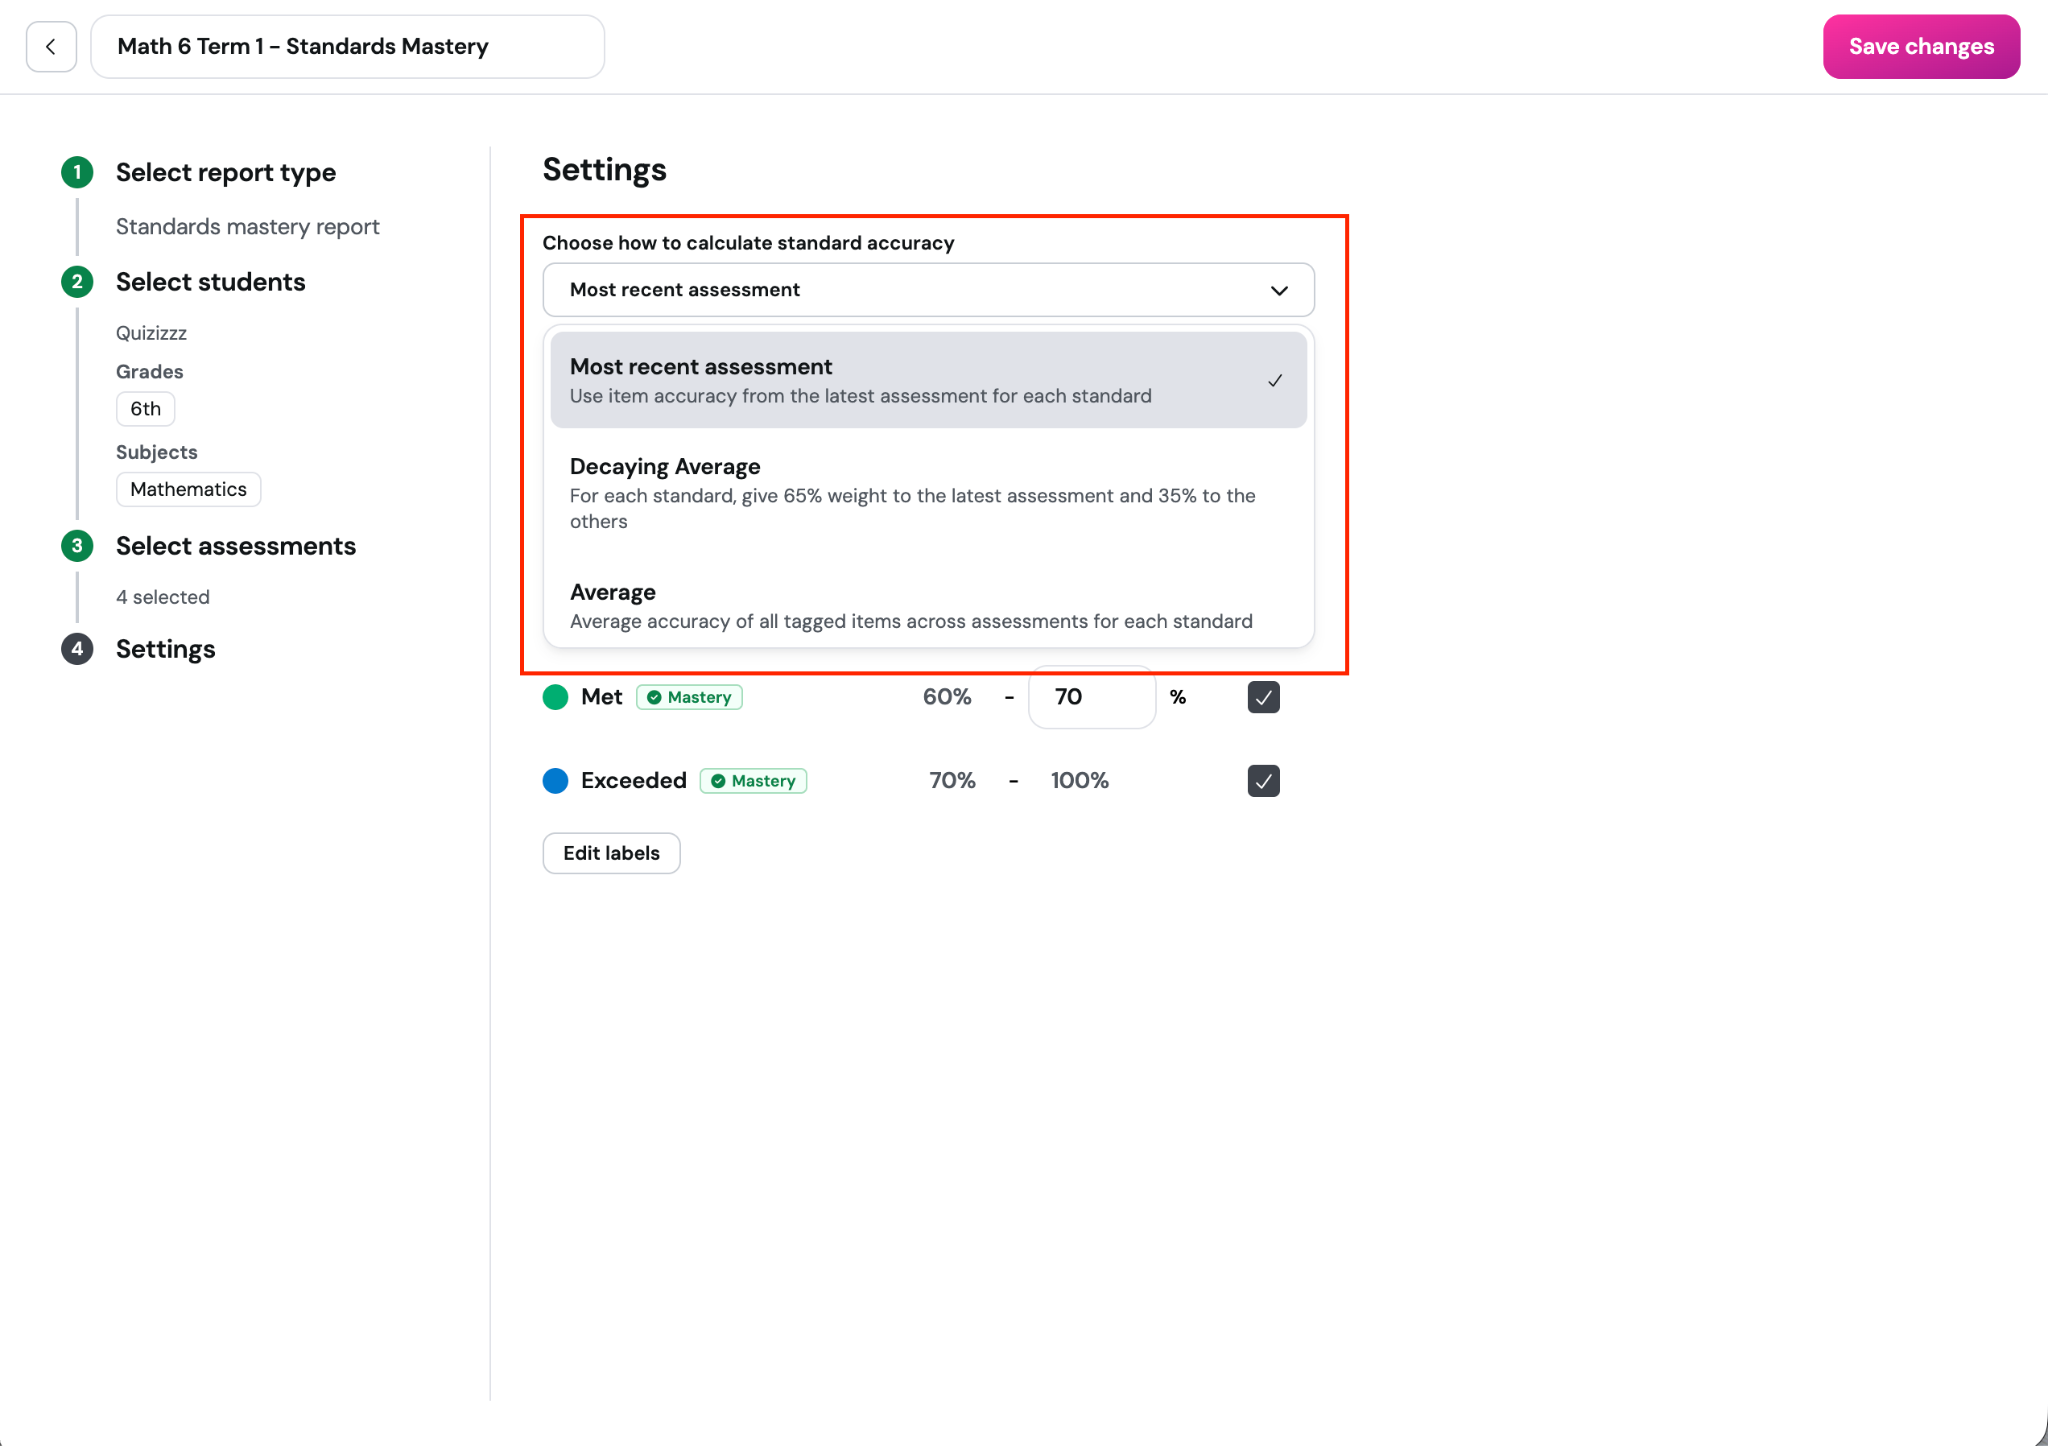This screenshot has height=1446, width=2048.
Task: Click step 3 green circle icon
Action: [77, 546]
